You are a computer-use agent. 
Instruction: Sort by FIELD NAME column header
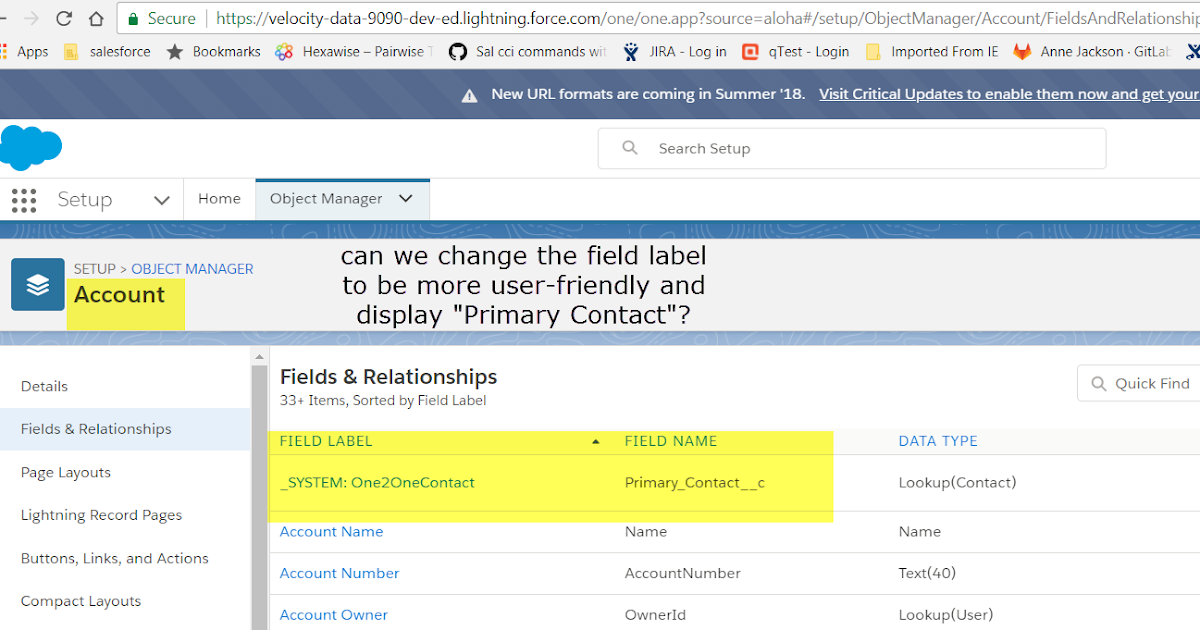[671, 441]
